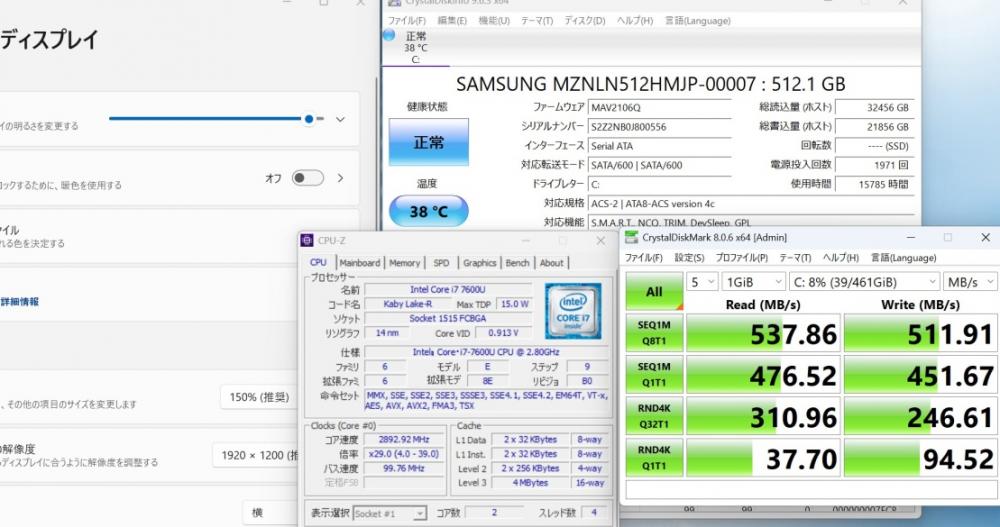Click the interface field Serial ATA
The width and height of the screenshot is (1000, 527).
coord(659,146)
